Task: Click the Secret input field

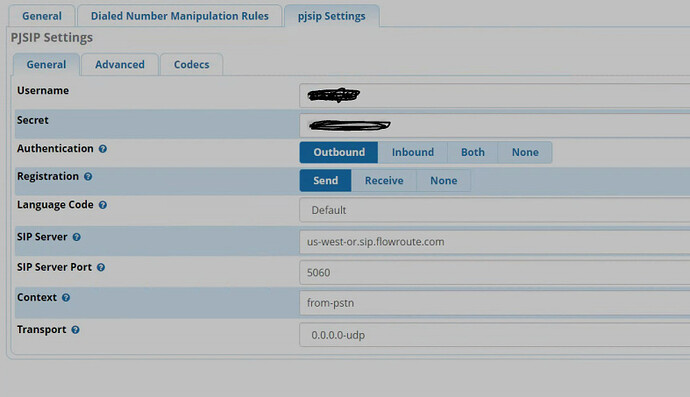Action: (x=495, y=125)
